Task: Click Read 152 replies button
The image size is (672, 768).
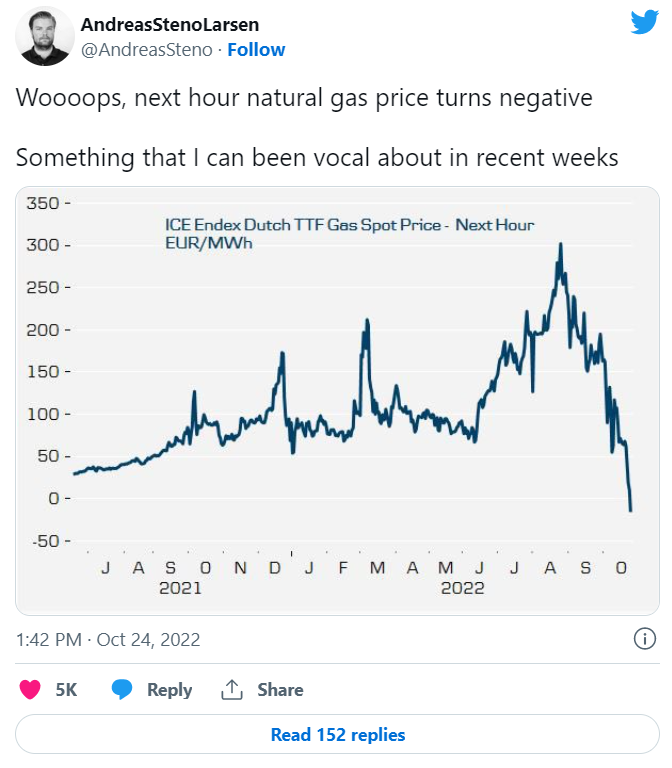Action: tap(337, 734)
